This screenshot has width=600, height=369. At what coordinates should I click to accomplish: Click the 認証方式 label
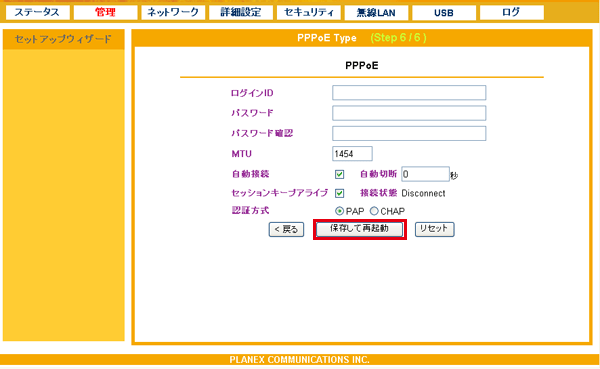[x=250, y=211]
